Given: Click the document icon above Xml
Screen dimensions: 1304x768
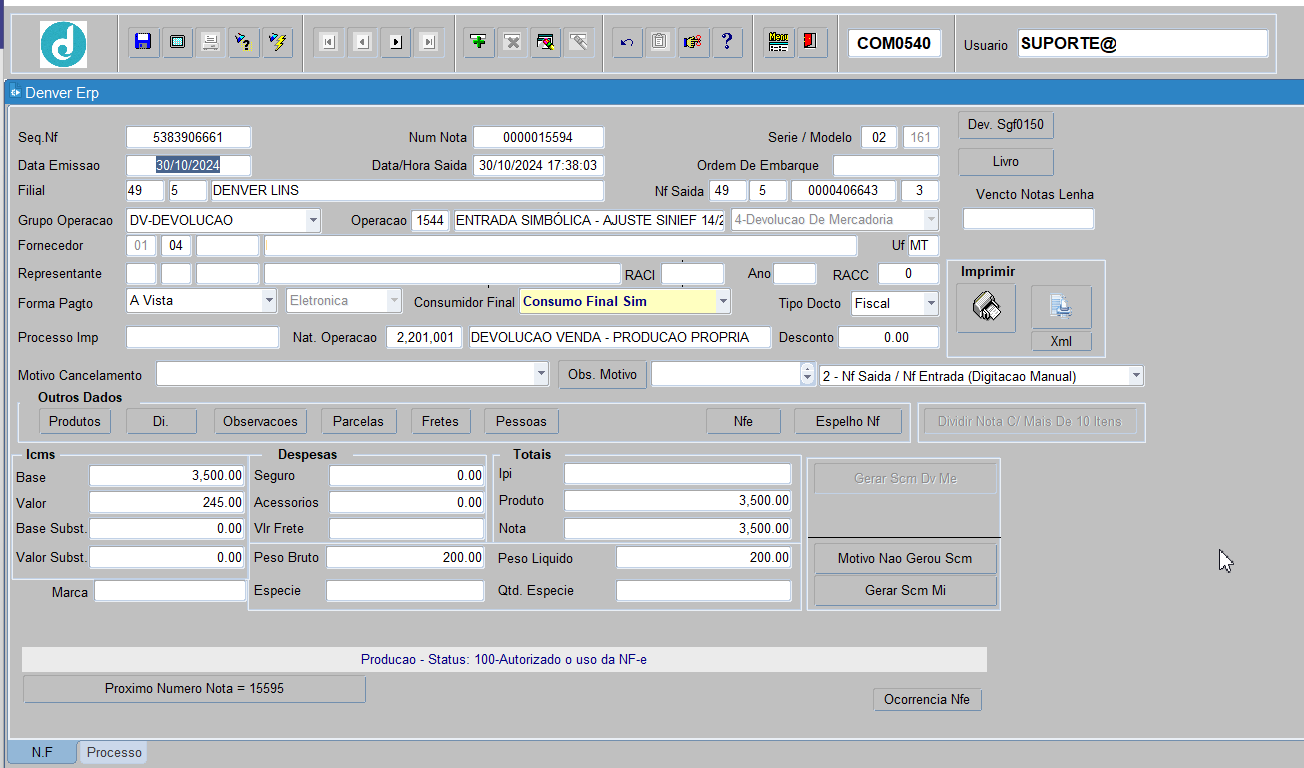Looking at the screenshot, I should tap(1061, 307).
